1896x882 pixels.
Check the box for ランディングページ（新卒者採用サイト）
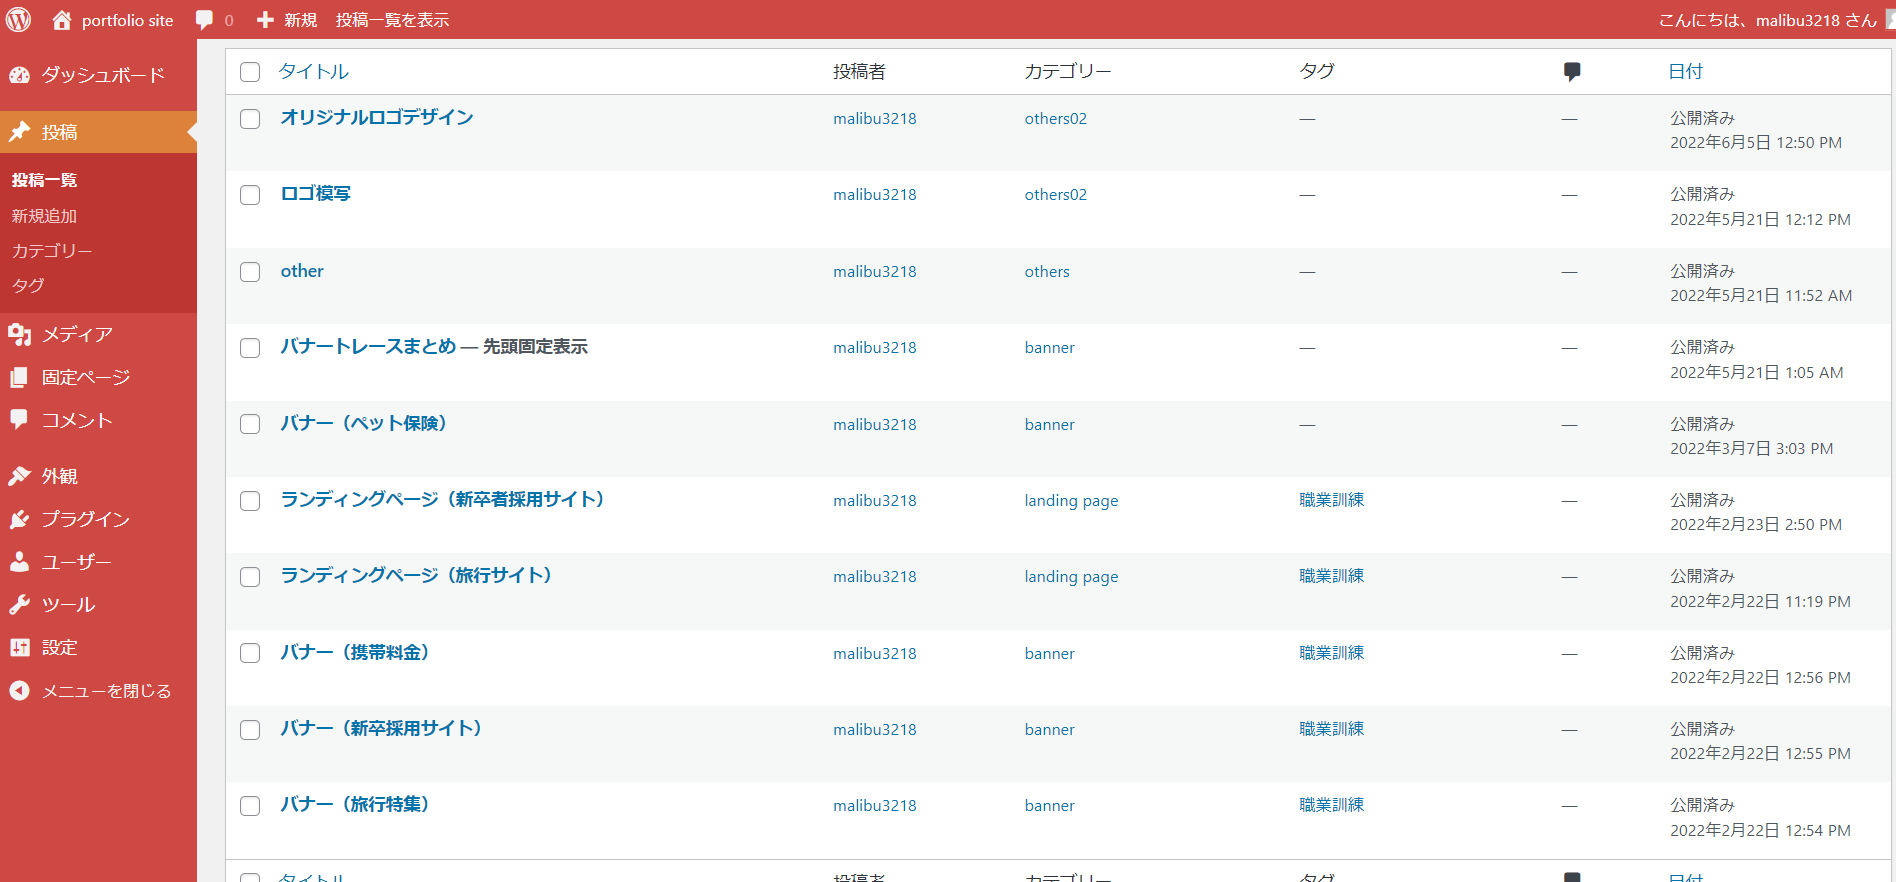pyautogui.click(x=250, y=501)
